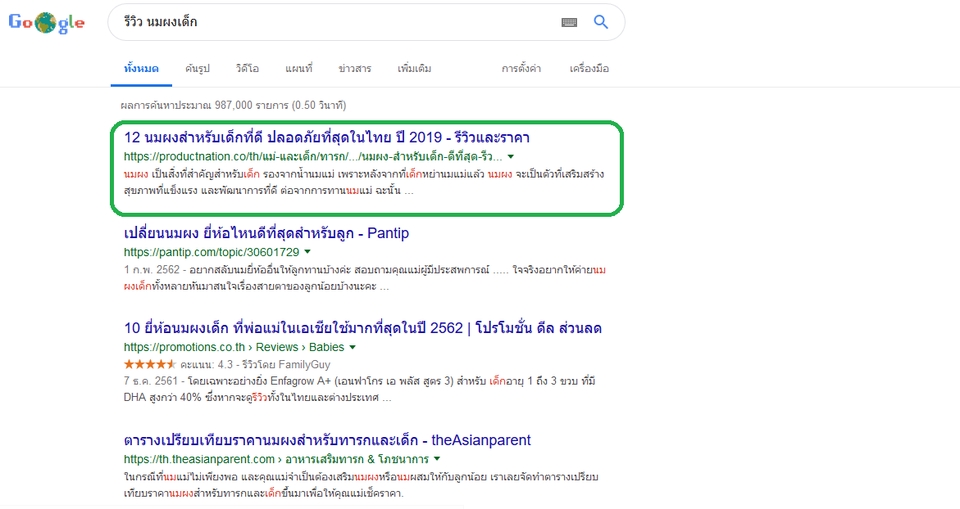Open the 12 นมผงสำหรับเด็กที่ดี result title
960x509 pixels.
pos(326,137)
